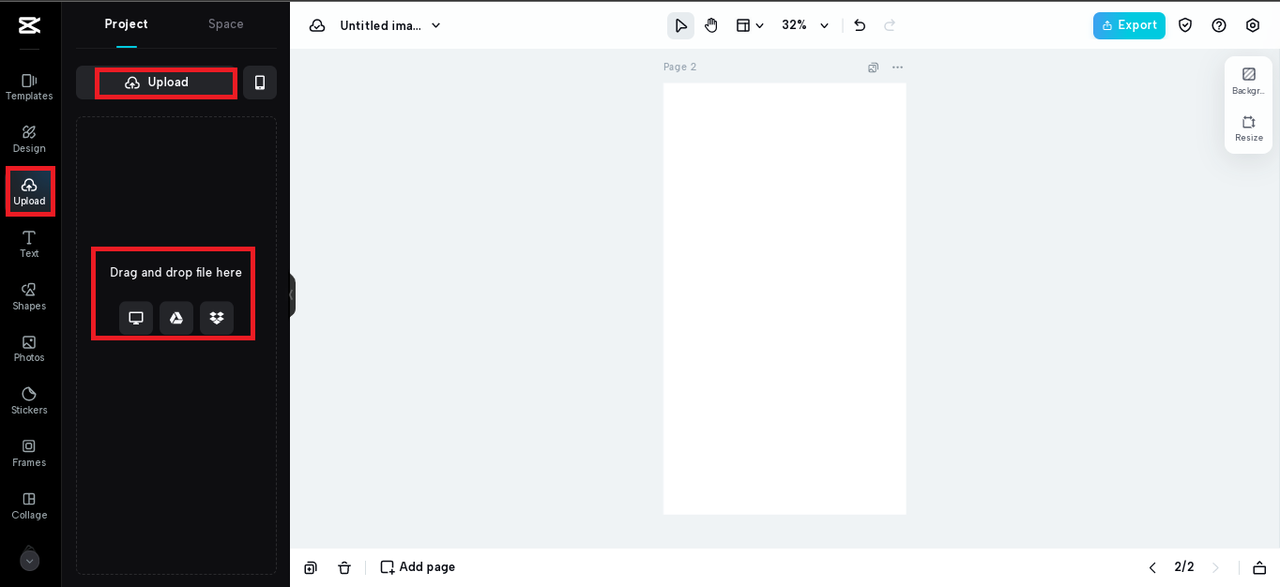Open the Help question mark icon

pyautogui.click(x=1219, y=25)
